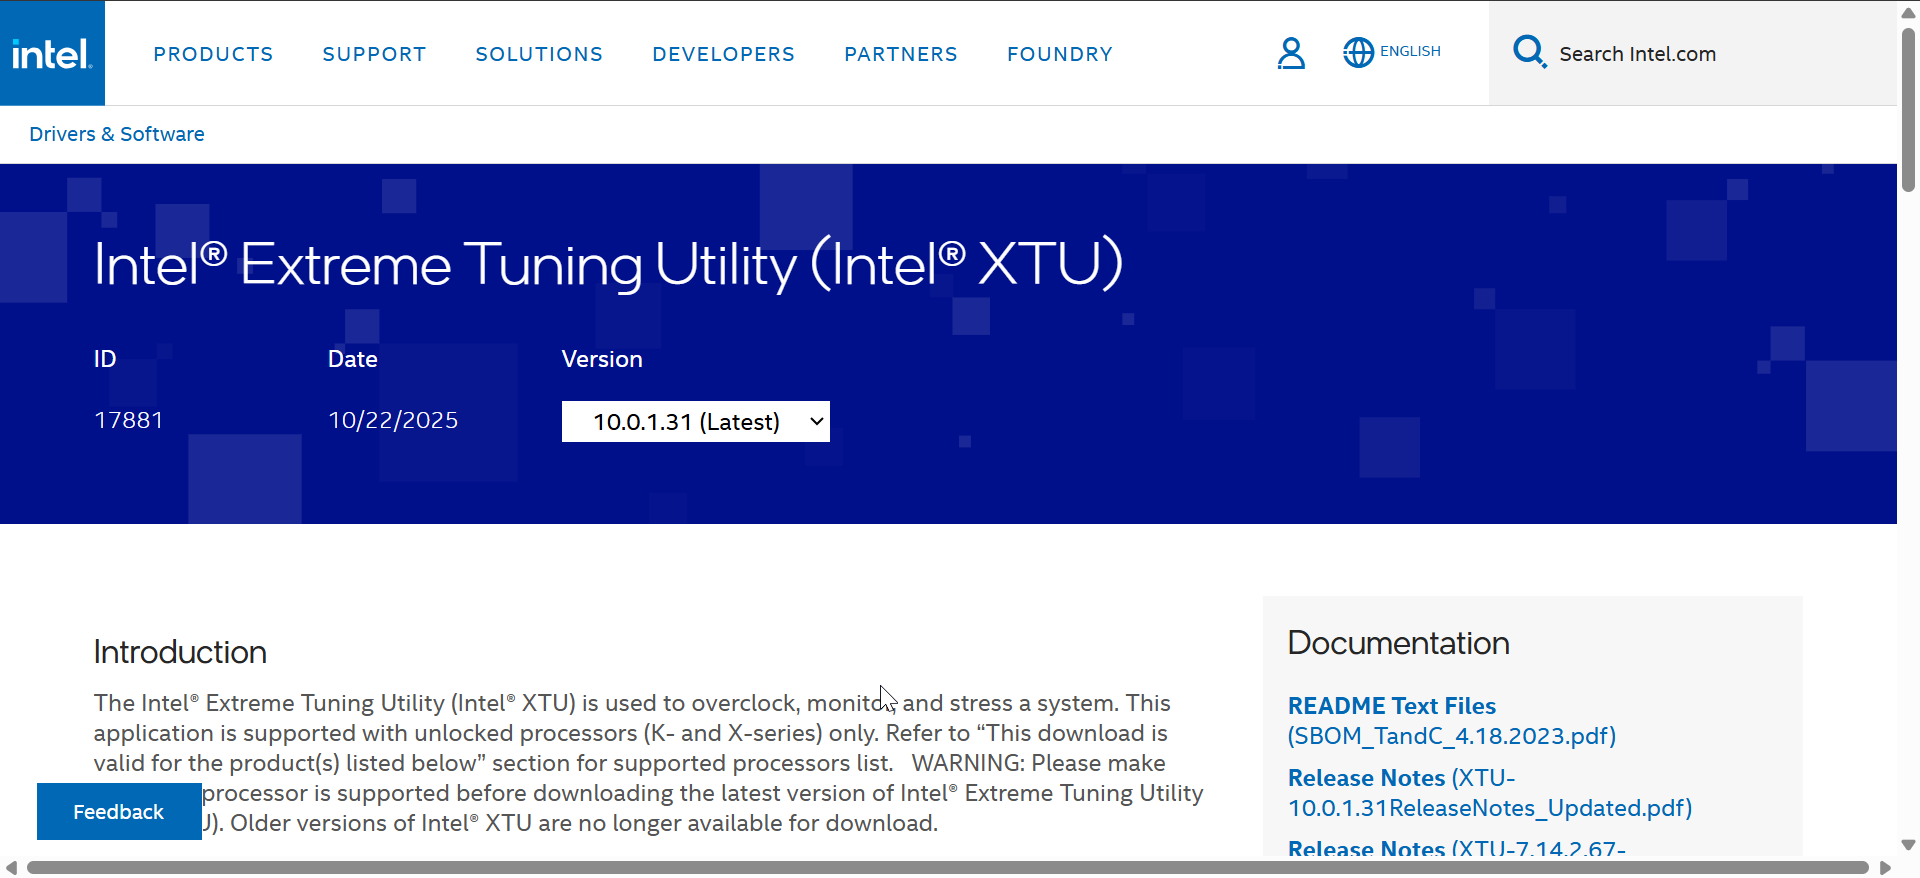
Task: Click the Feedback button
Action: click(x=118, y=812)
